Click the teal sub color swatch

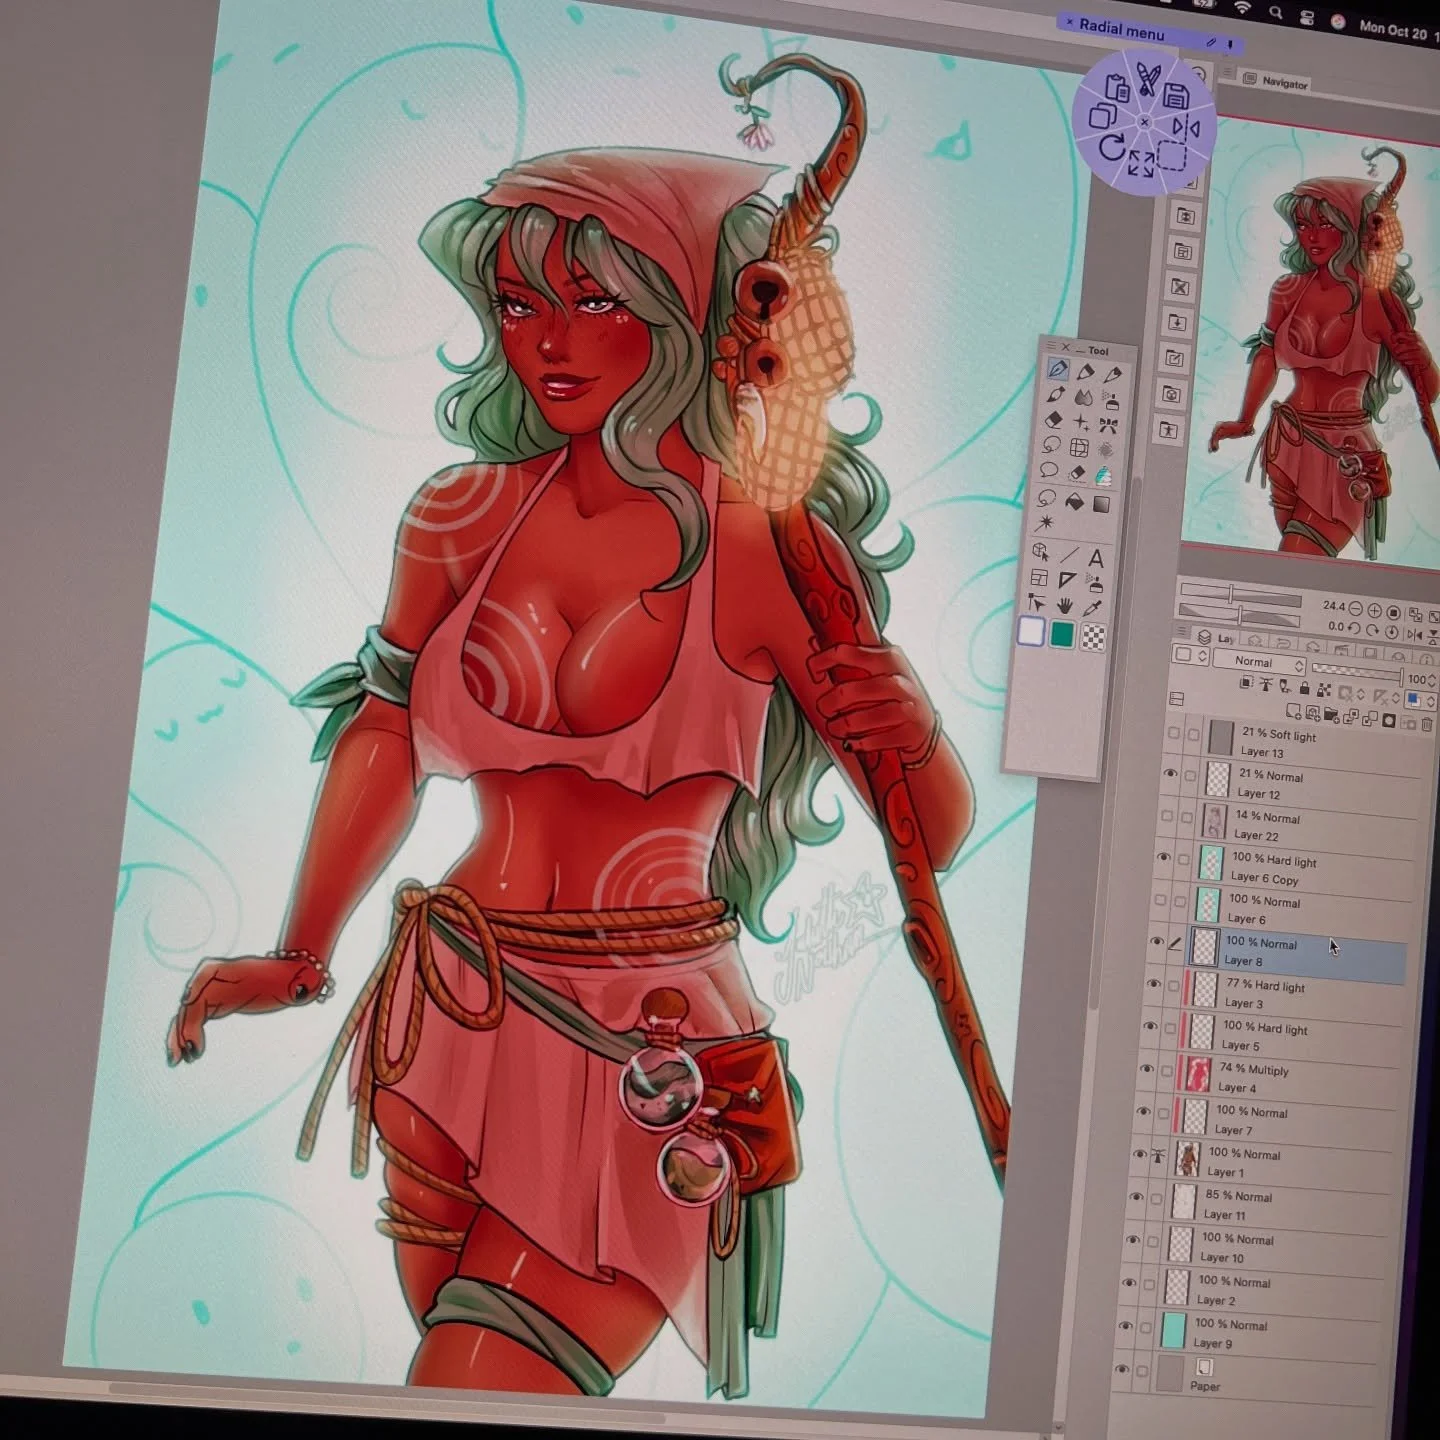tap(1062, 634)
